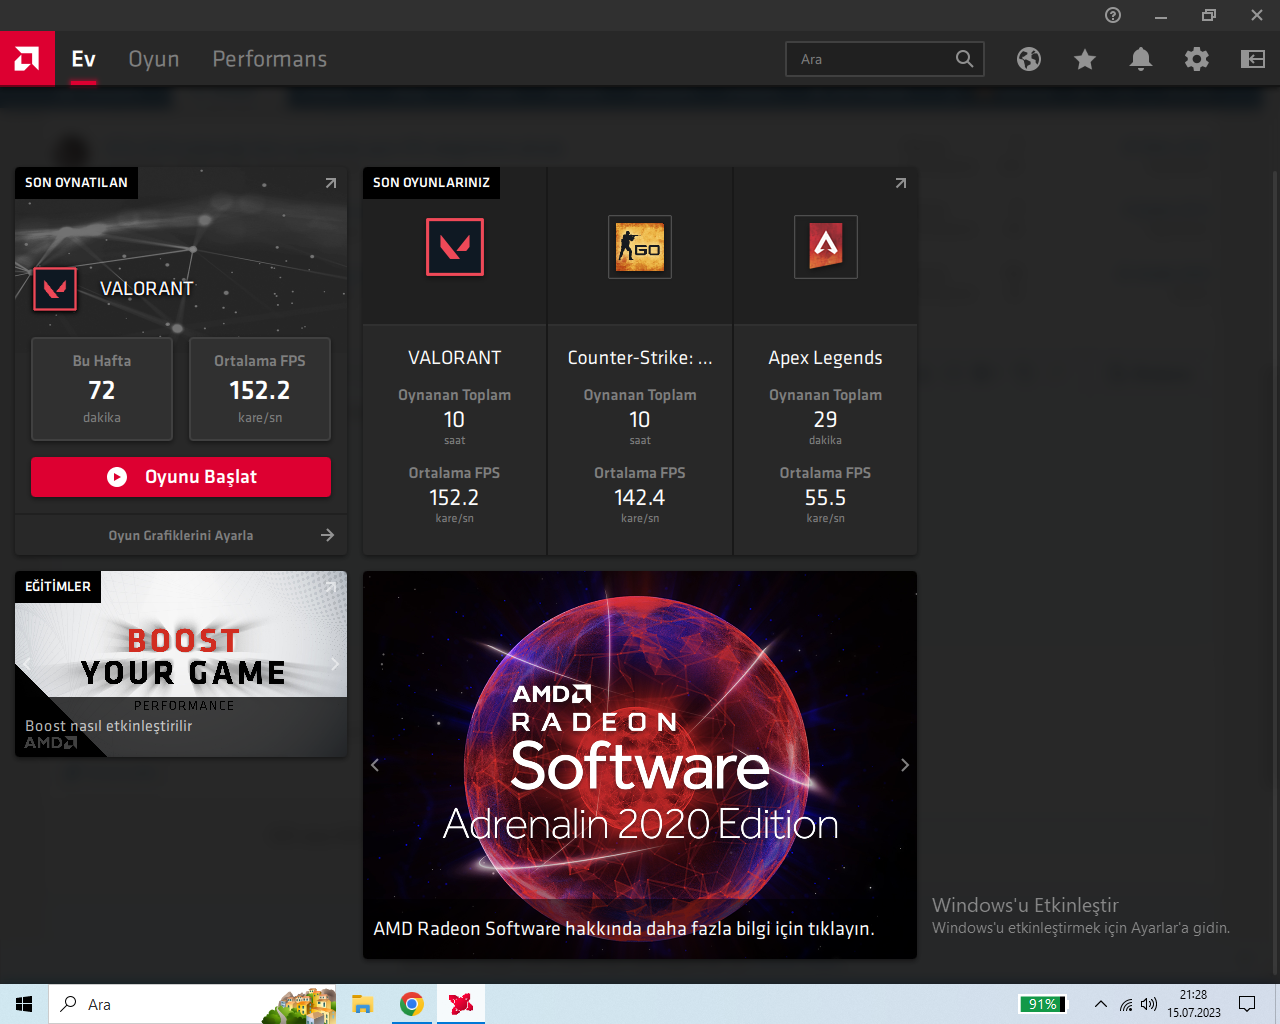1280x1024 pixels.
Task: Open settings gear icon
Action: coord(1197,59)
